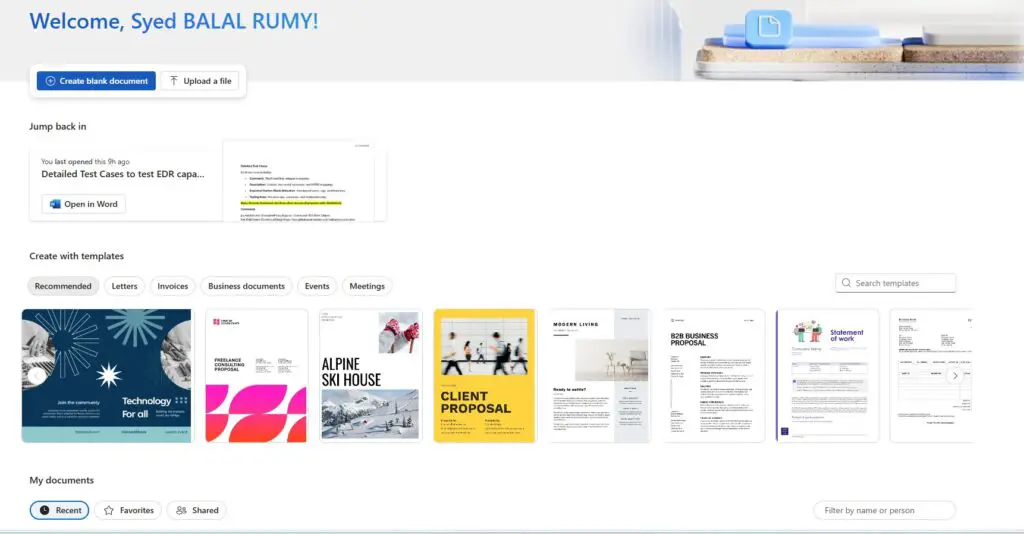Choose the yellow Client Proposal template
Image resolution: width=1024 pixels, height=534 pixels.
[484, 375]
